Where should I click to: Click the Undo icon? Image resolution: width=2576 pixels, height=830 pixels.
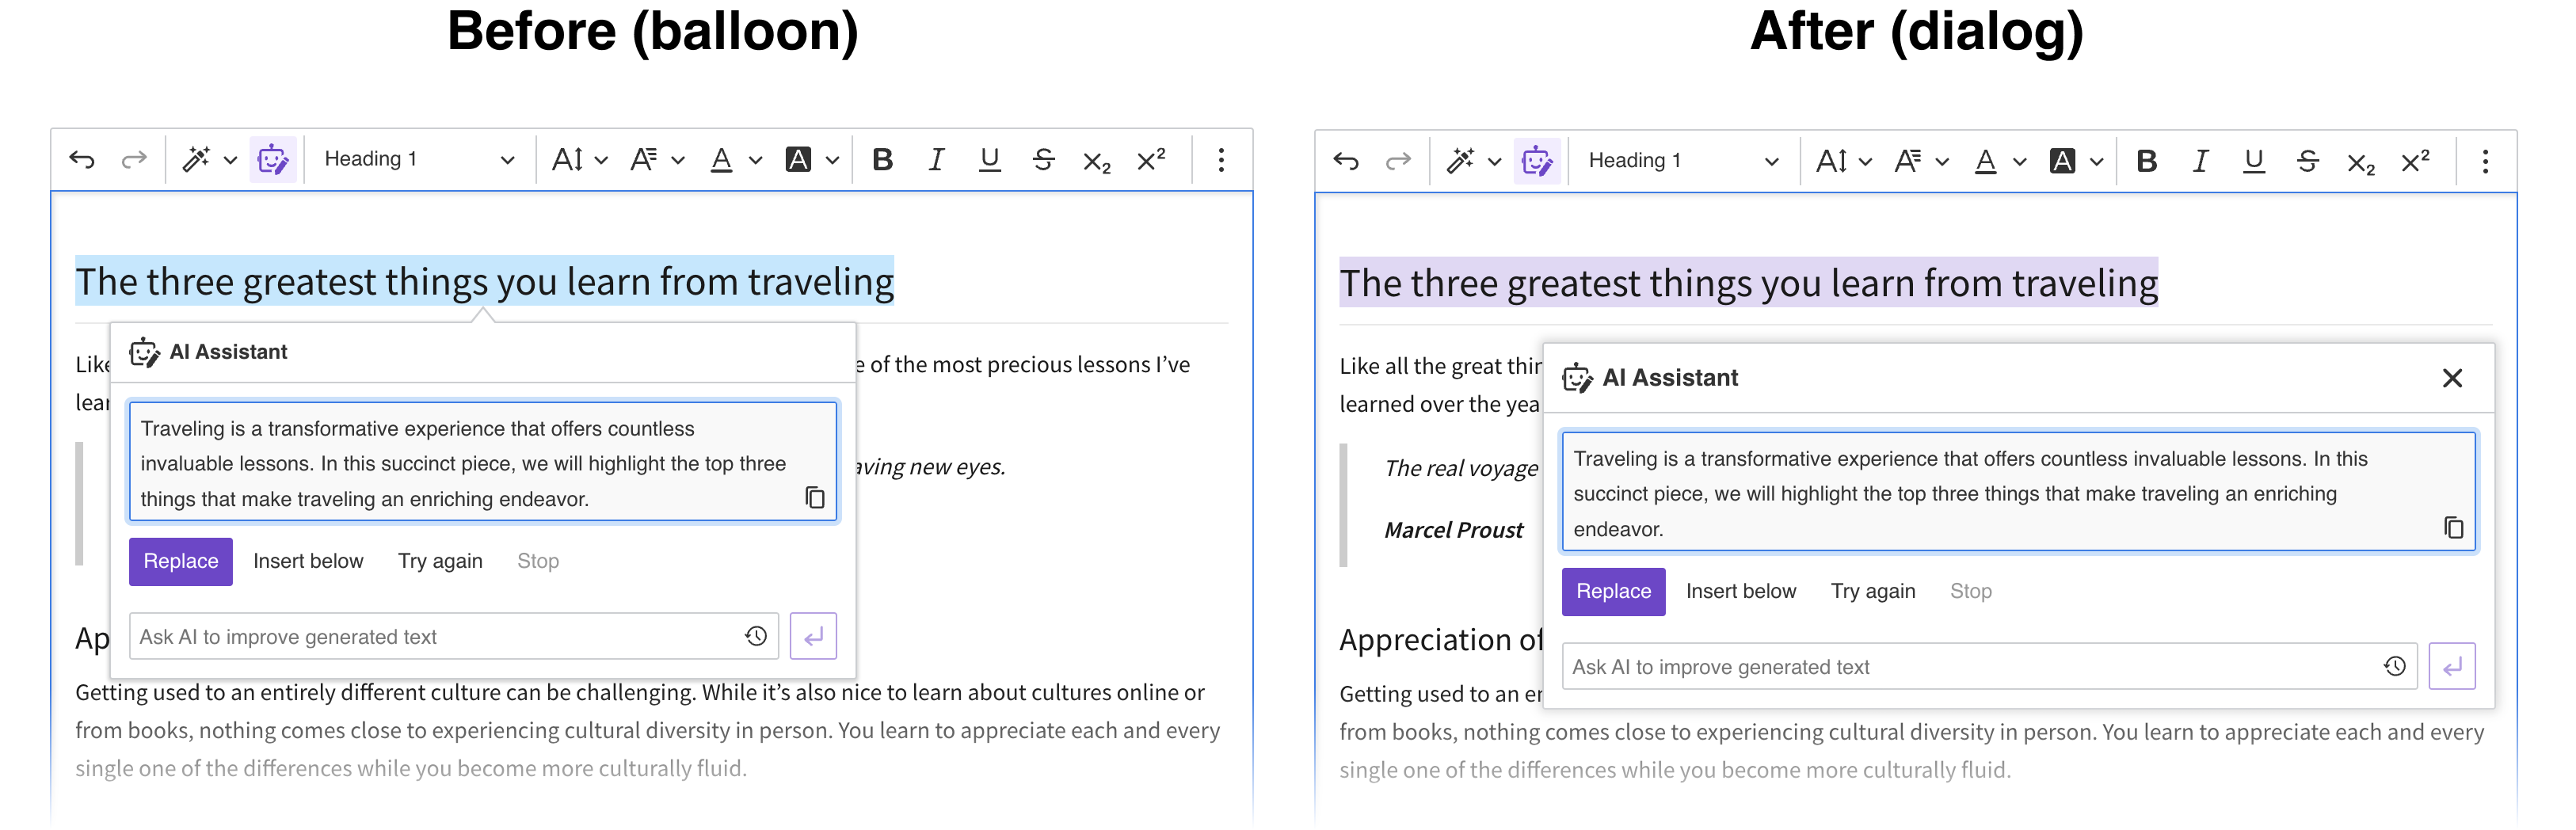click(x=83, y=159)
